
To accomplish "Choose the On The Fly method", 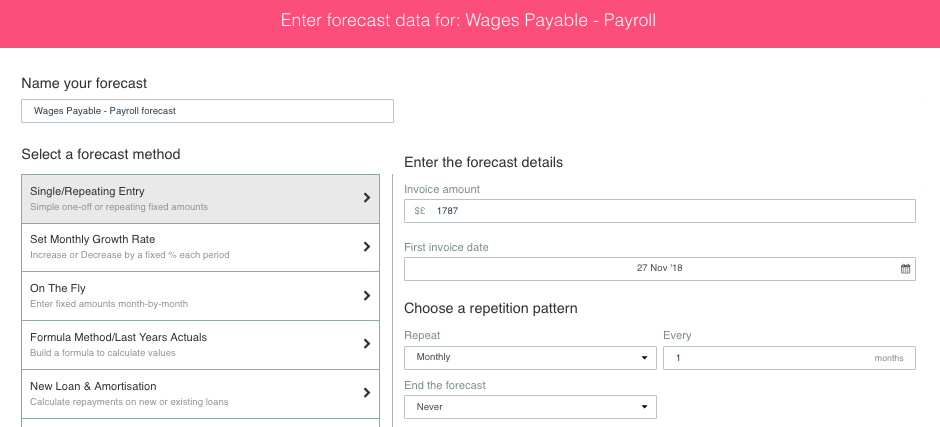I will [200, 296].
